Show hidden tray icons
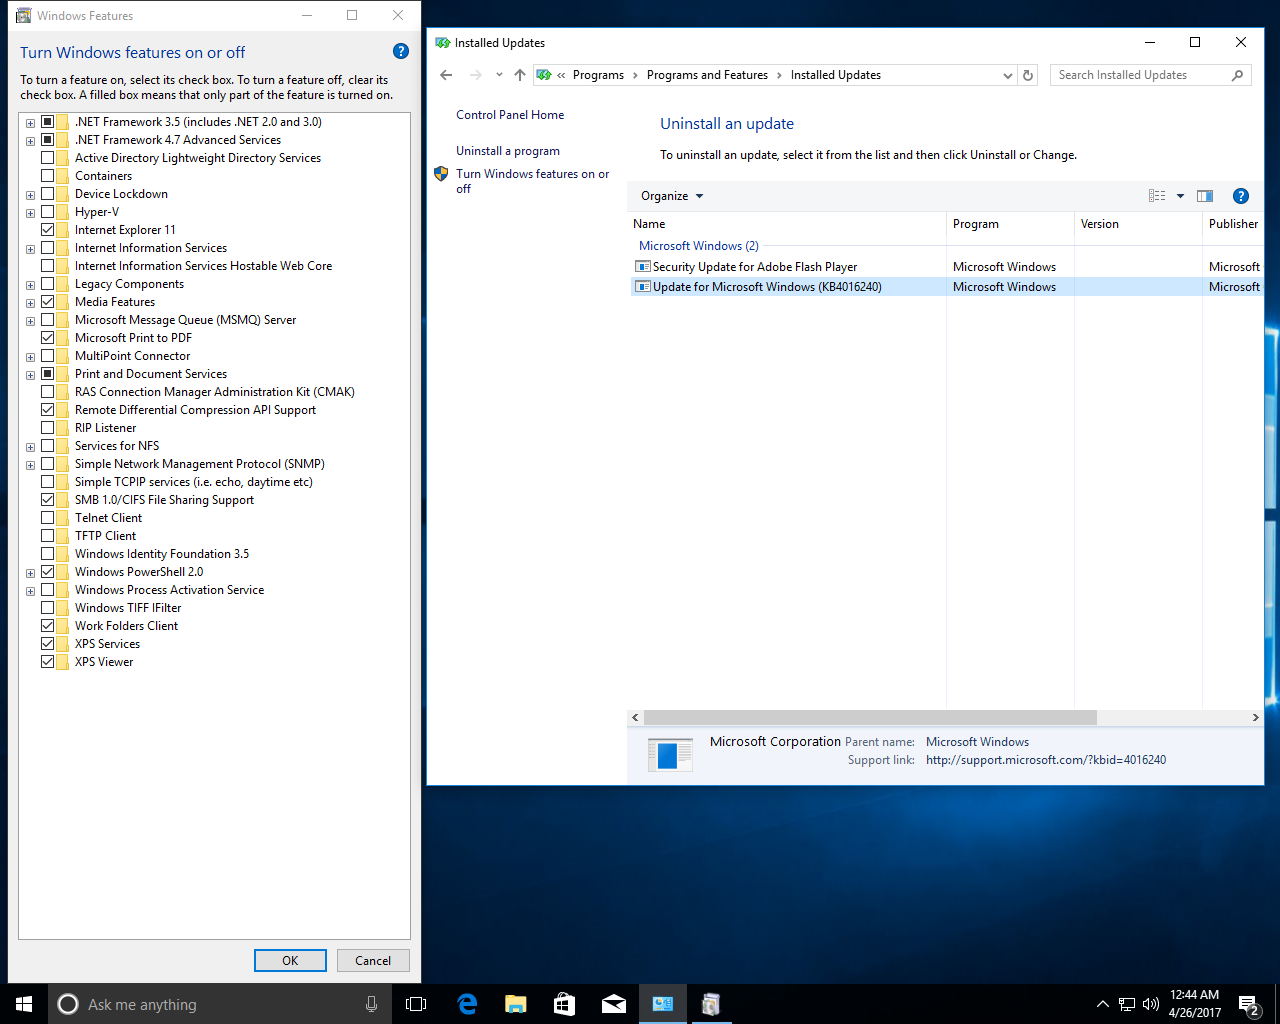The height and width of the screenshot is (1024, 1280). (1102, 1004)
